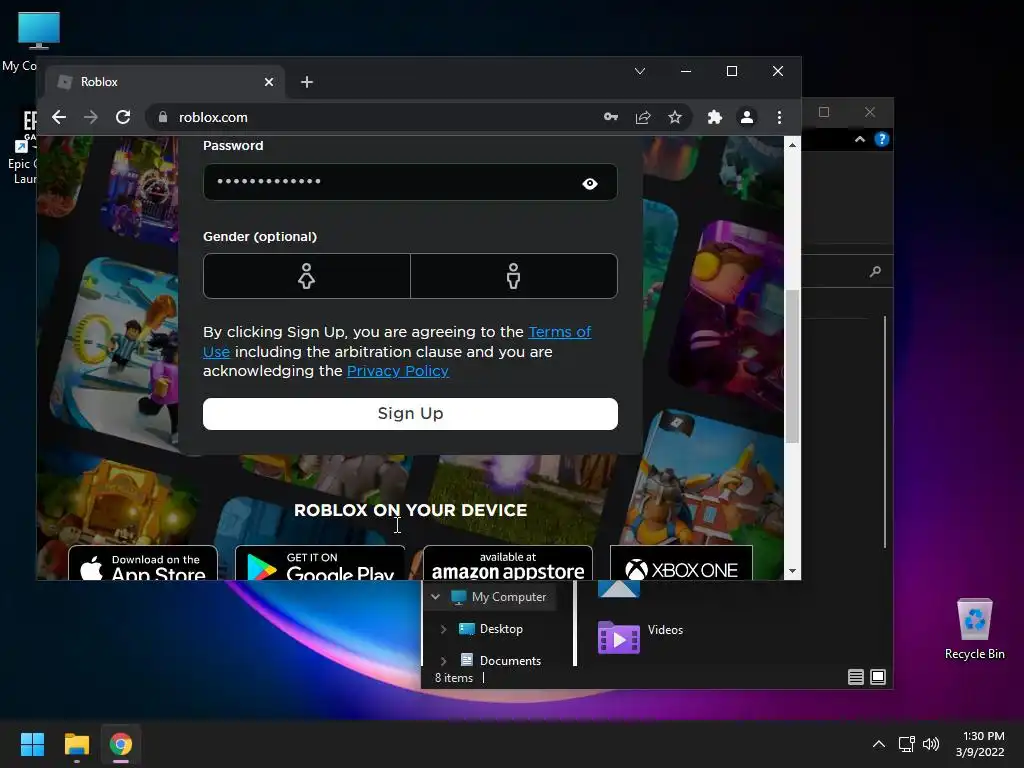Click the Sign Up button
This screenshot has width=1024, height=768.
pyautogui.click(x=410, y=413)
